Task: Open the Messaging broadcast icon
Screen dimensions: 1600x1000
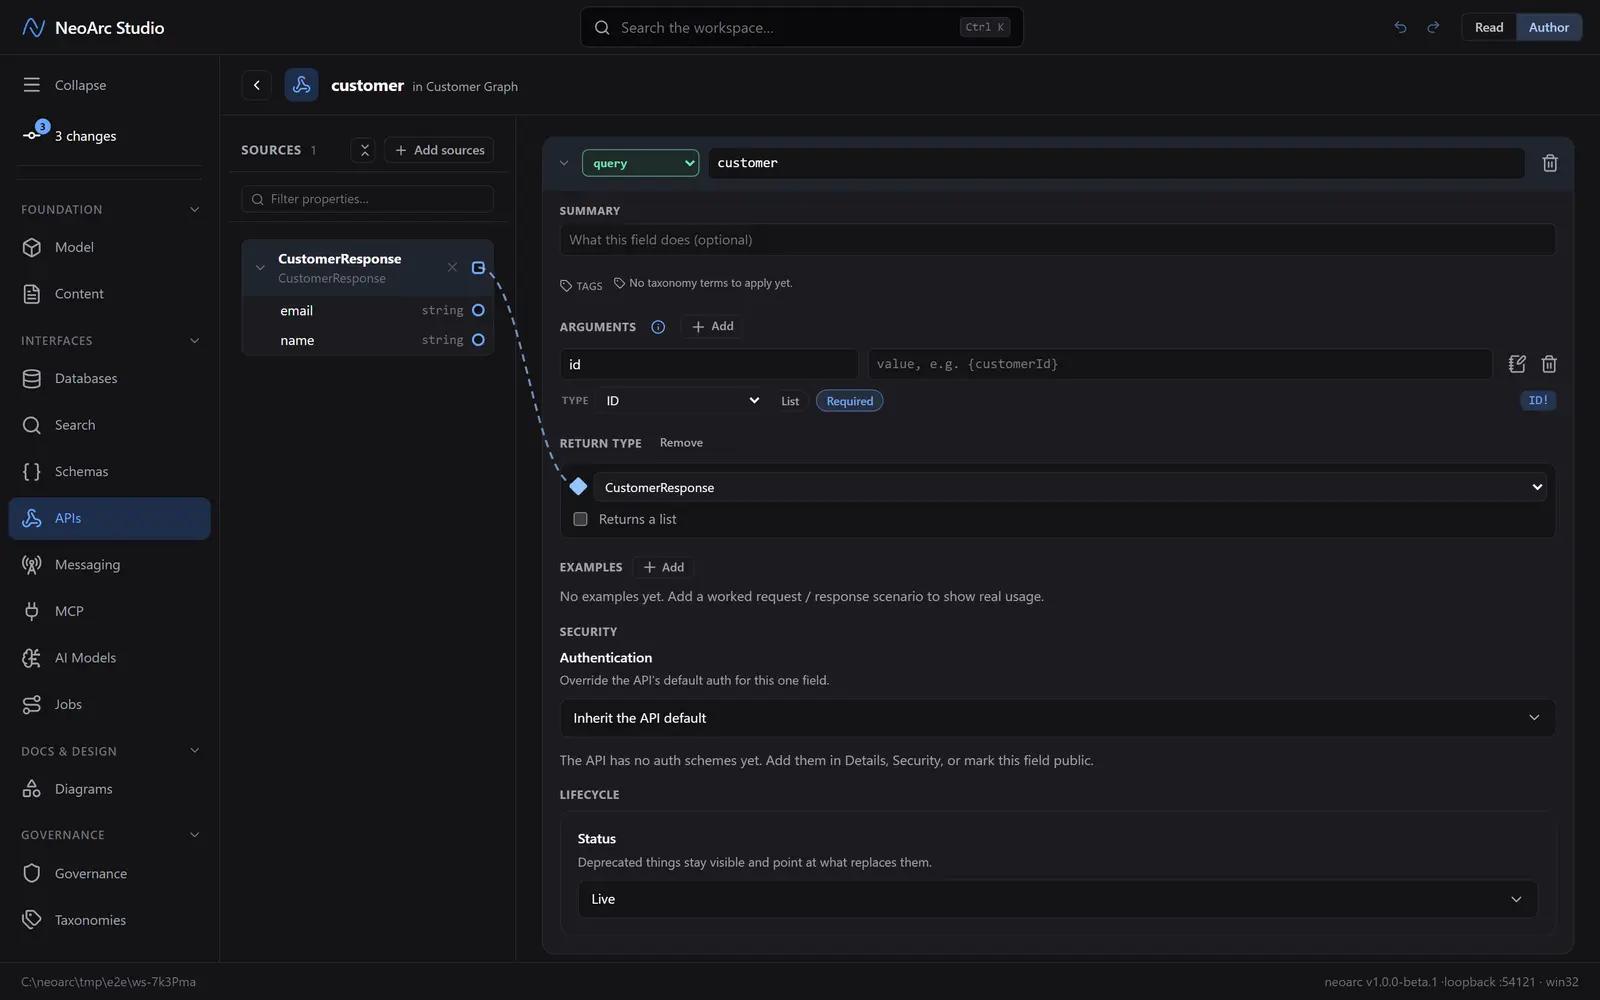Action: [32, 564]
